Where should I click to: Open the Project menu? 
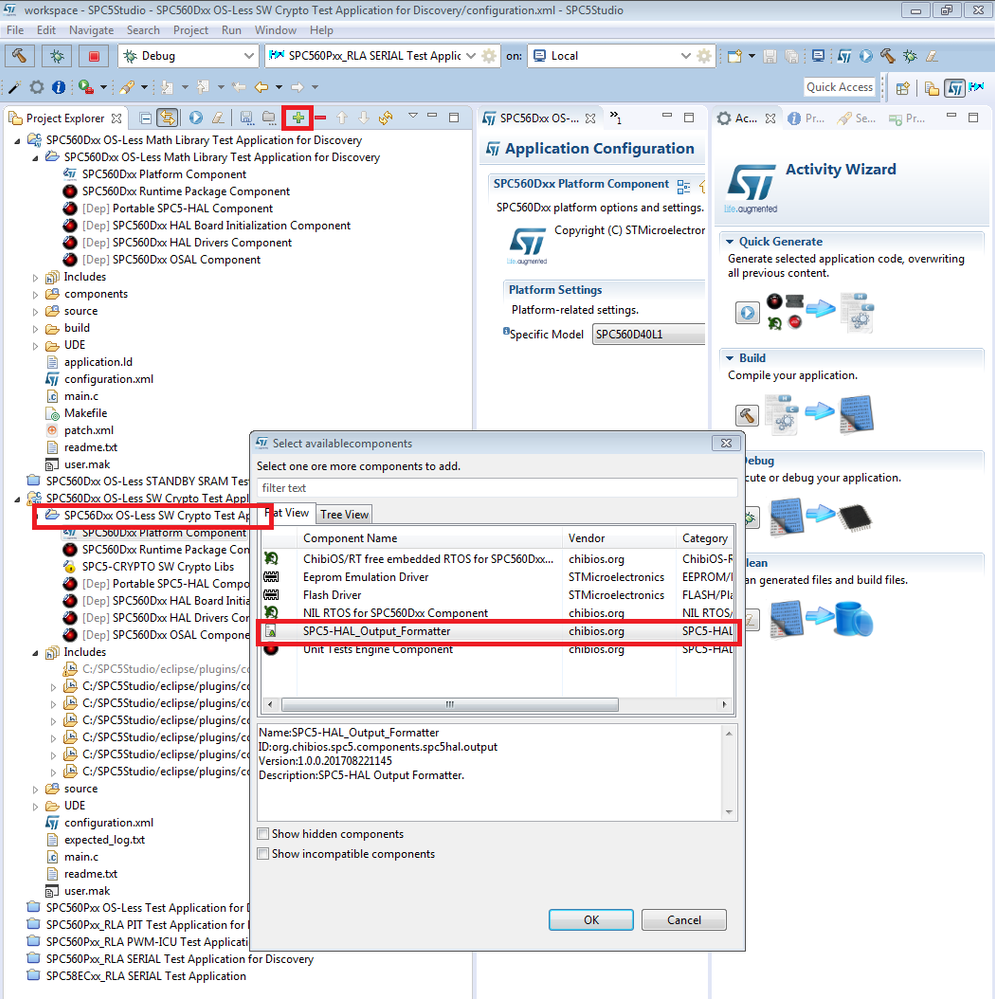(190, 30)
